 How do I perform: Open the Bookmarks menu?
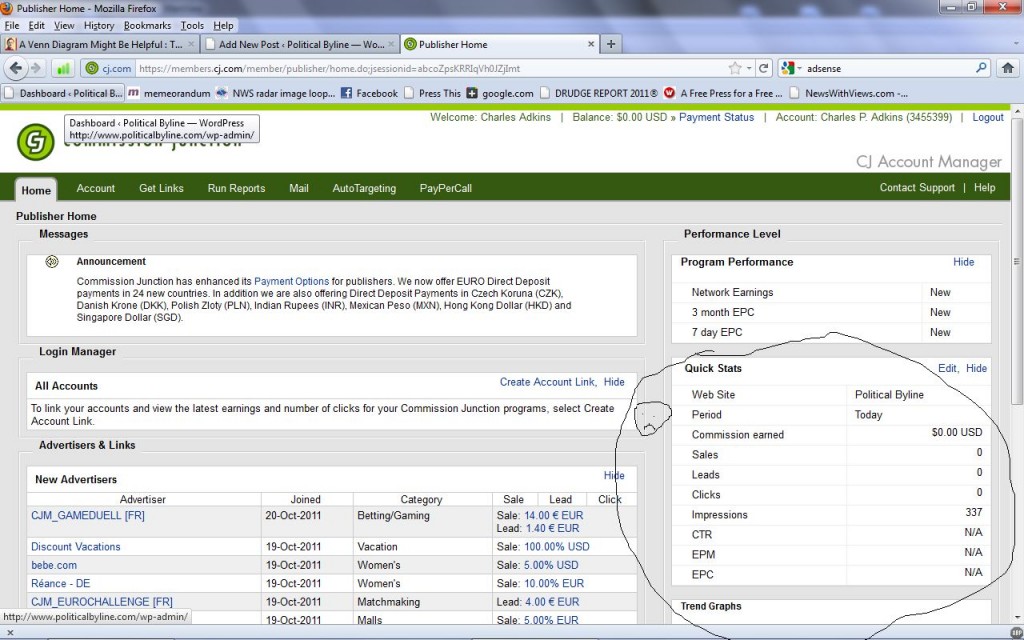click(148, 25)
